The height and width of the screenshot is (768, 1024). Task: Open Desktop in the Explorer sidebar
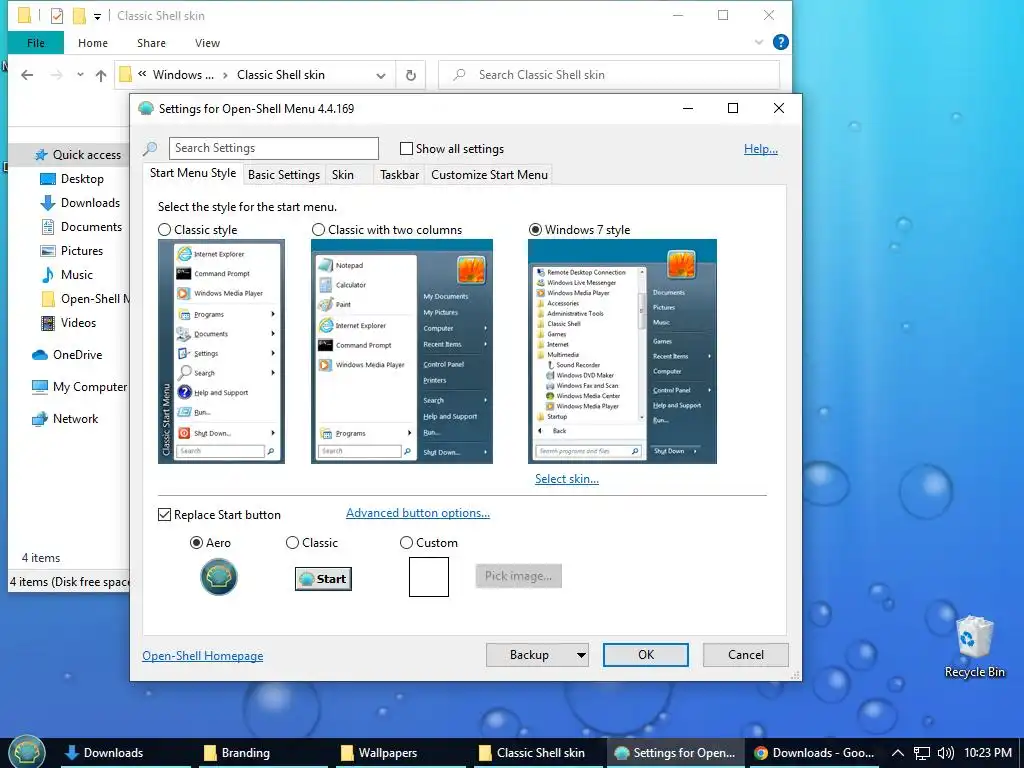[72, 179]
